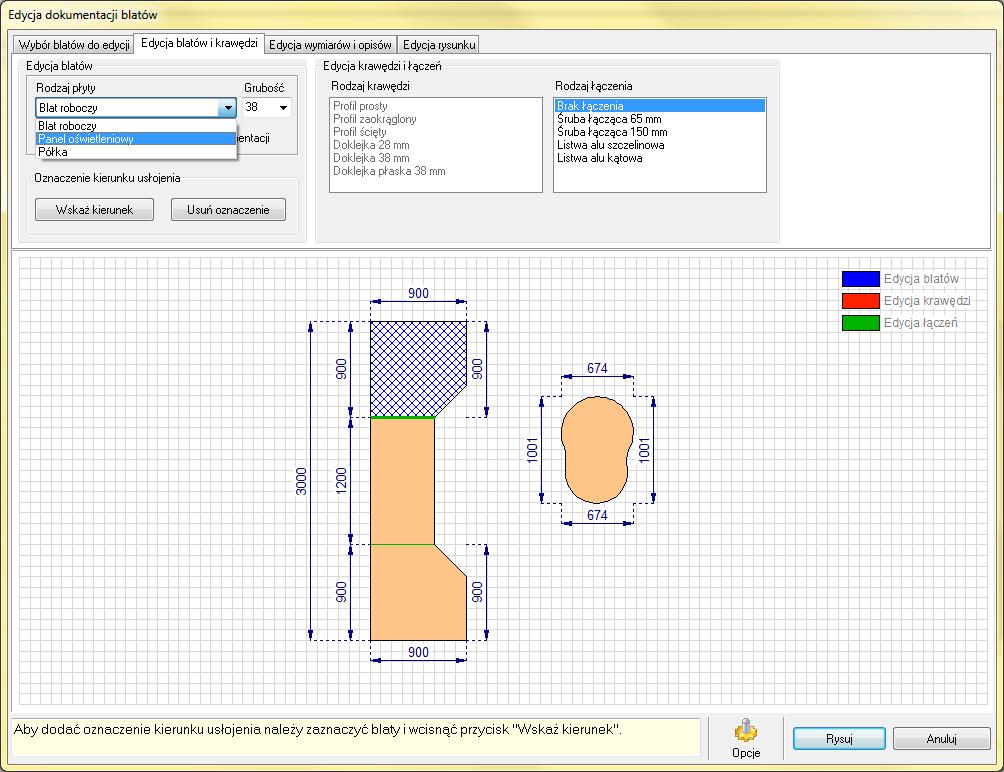Select Profil prosty edge type
The image size is (1004, 772).
(x=435, y=106)
